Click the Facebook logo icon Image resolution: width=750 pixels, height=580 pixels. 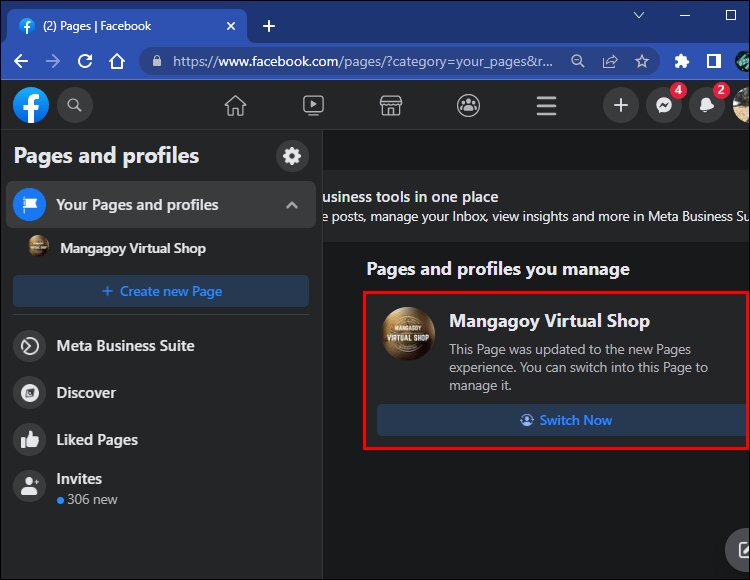[x=31, y=105]
